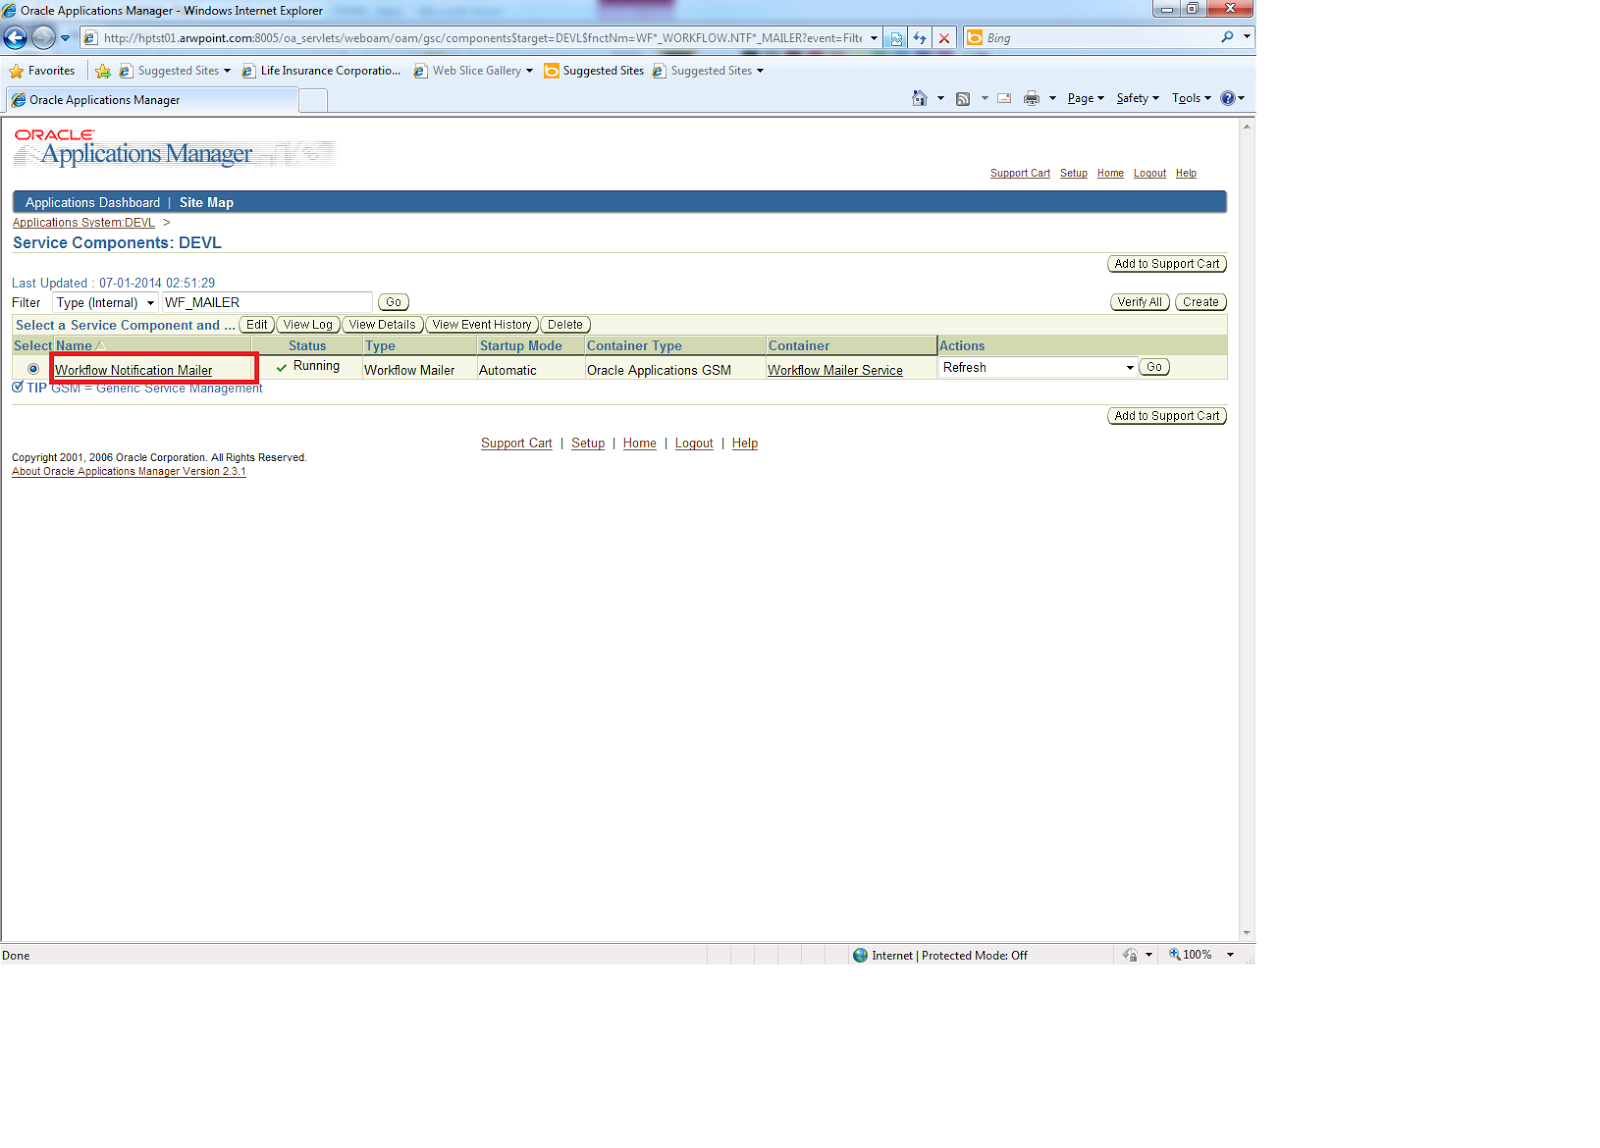The height and width of the screenshot is (1148, 1600).
Task: Click the footer Logout link
Action: 694,443
